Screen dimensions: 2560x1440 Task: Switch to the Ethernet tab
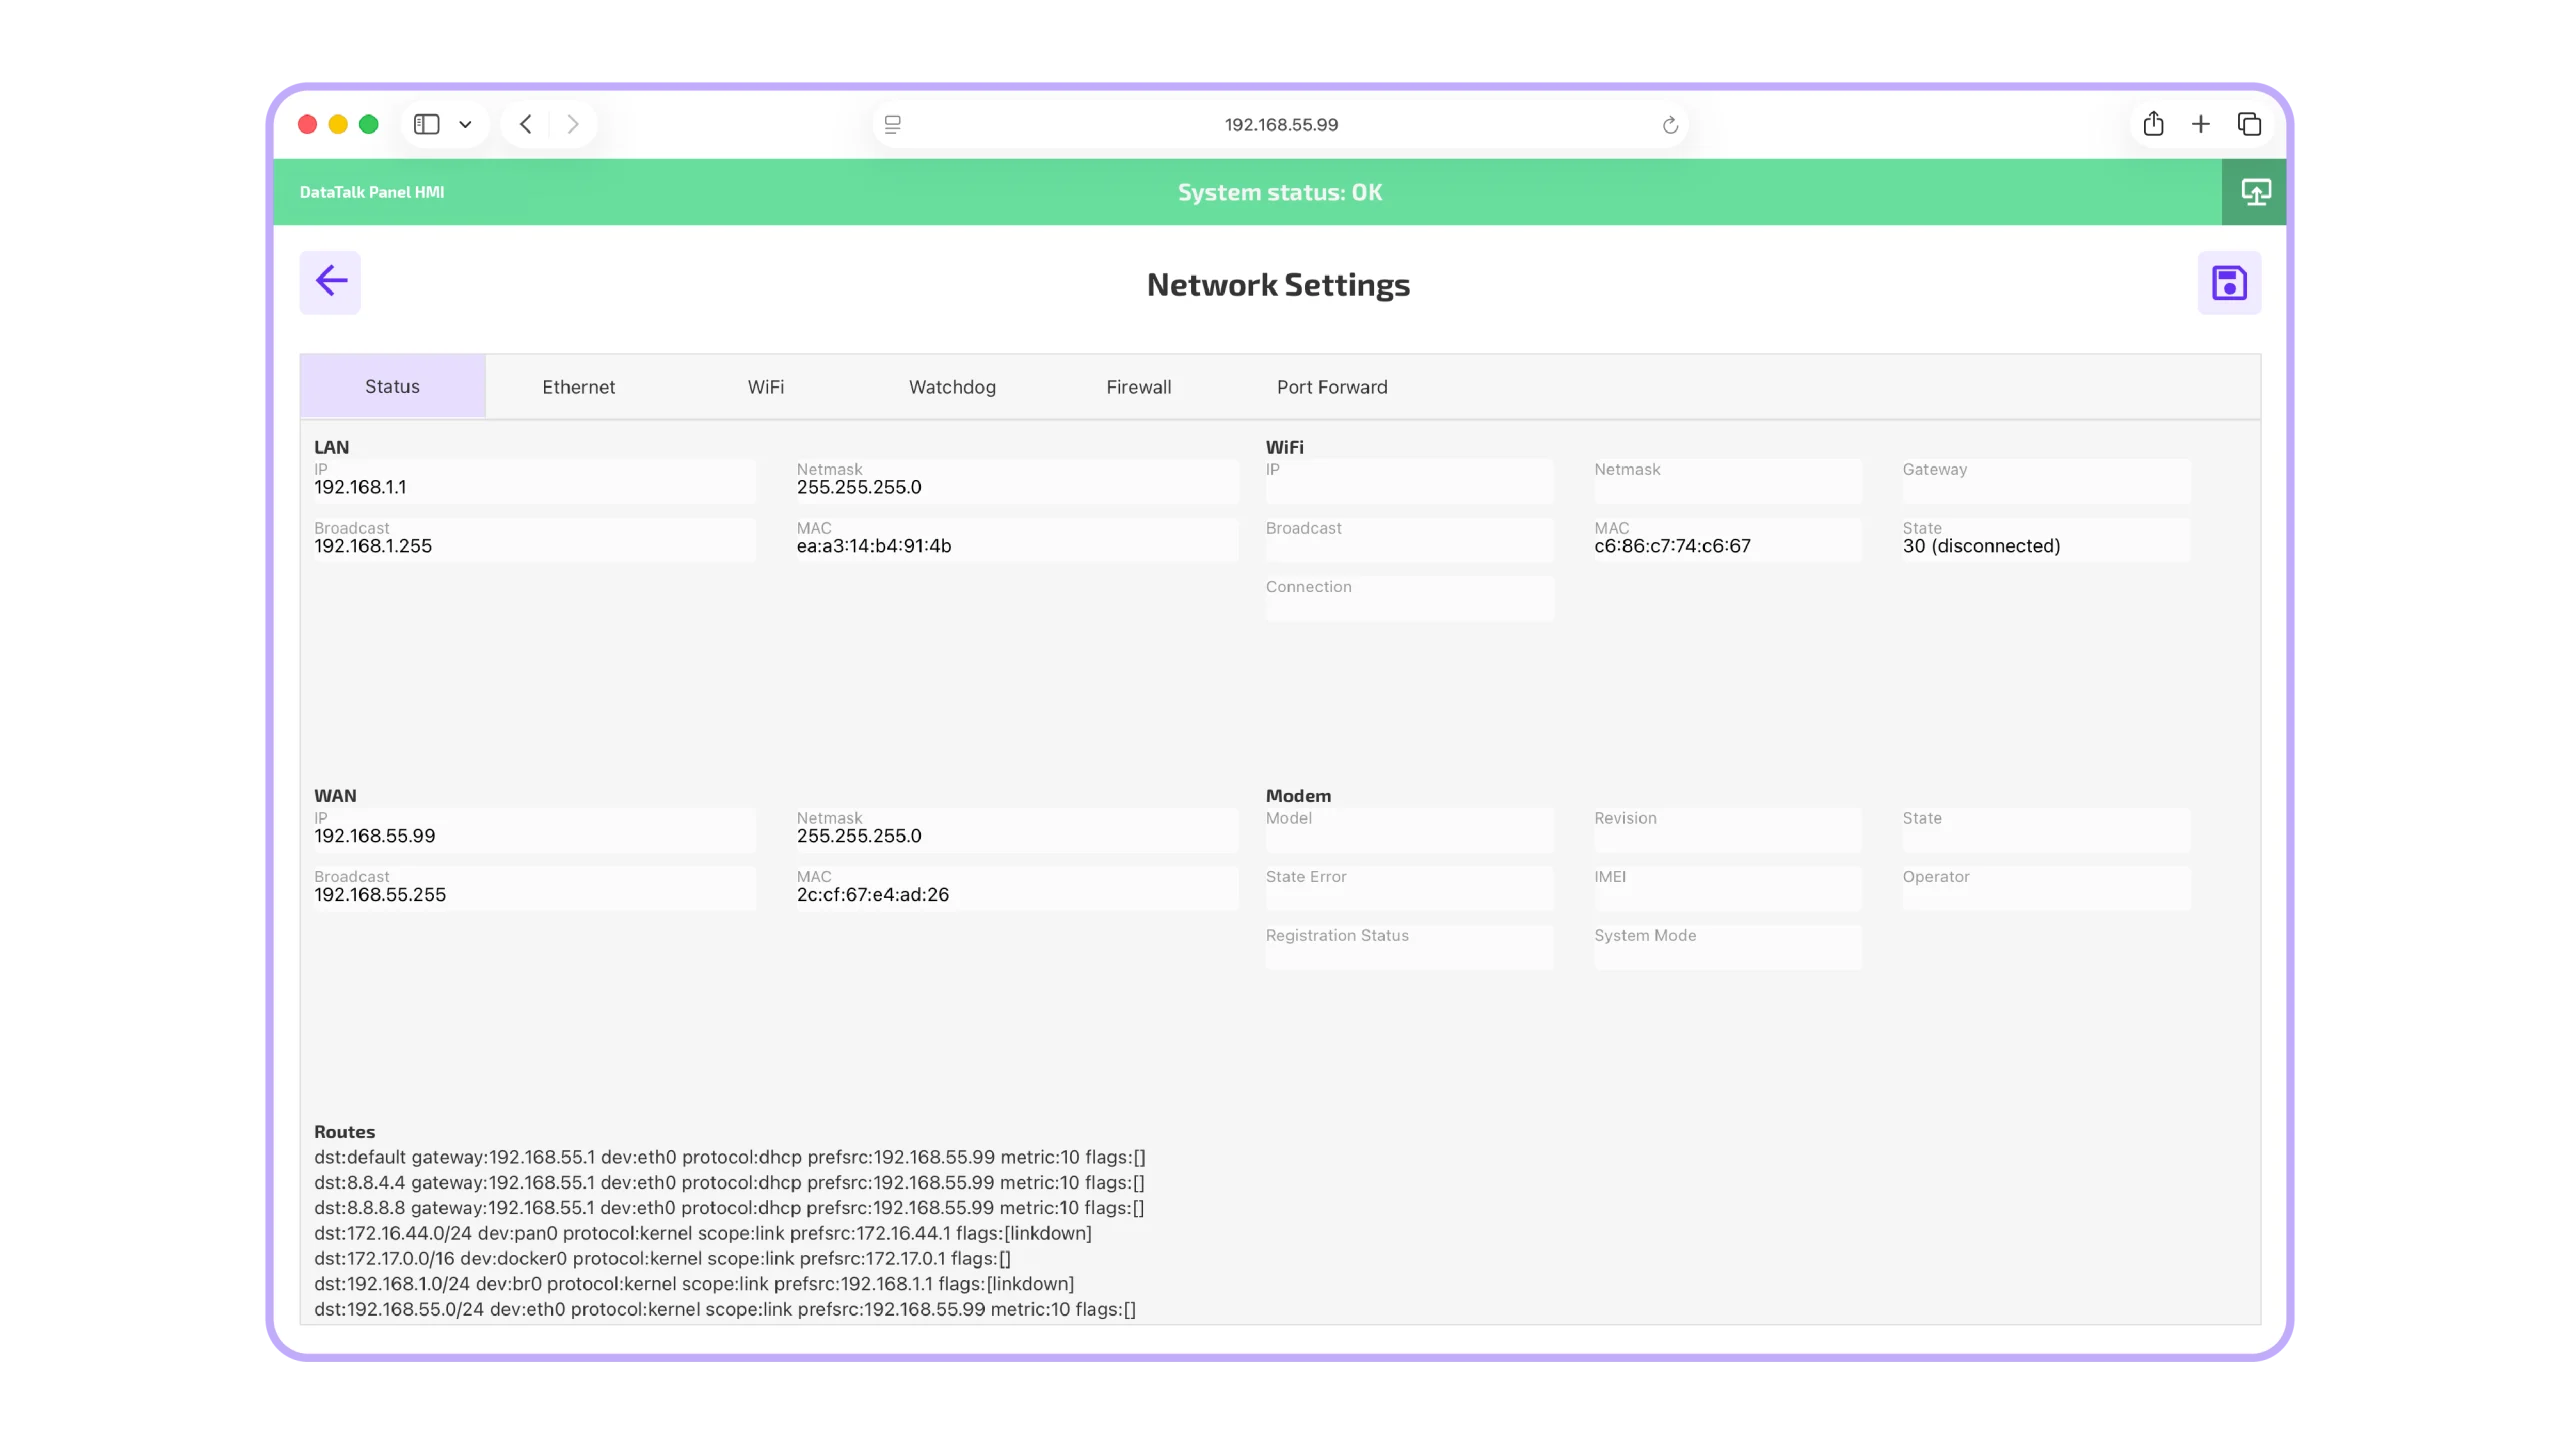pyautogui.click(x=578, y=386)
